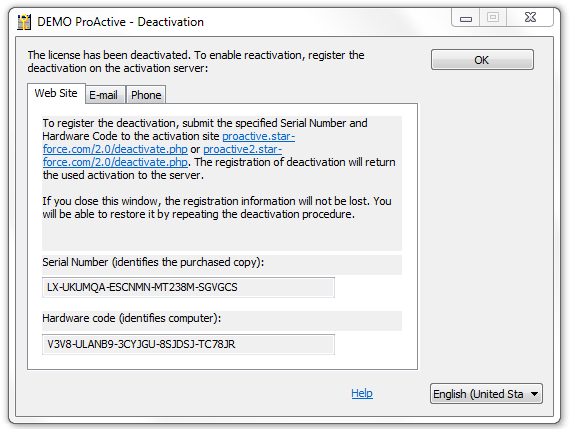Click inside the Hardware code field
Image resolution: width=574 pixels, height=429 pixels.
point(188,344)
